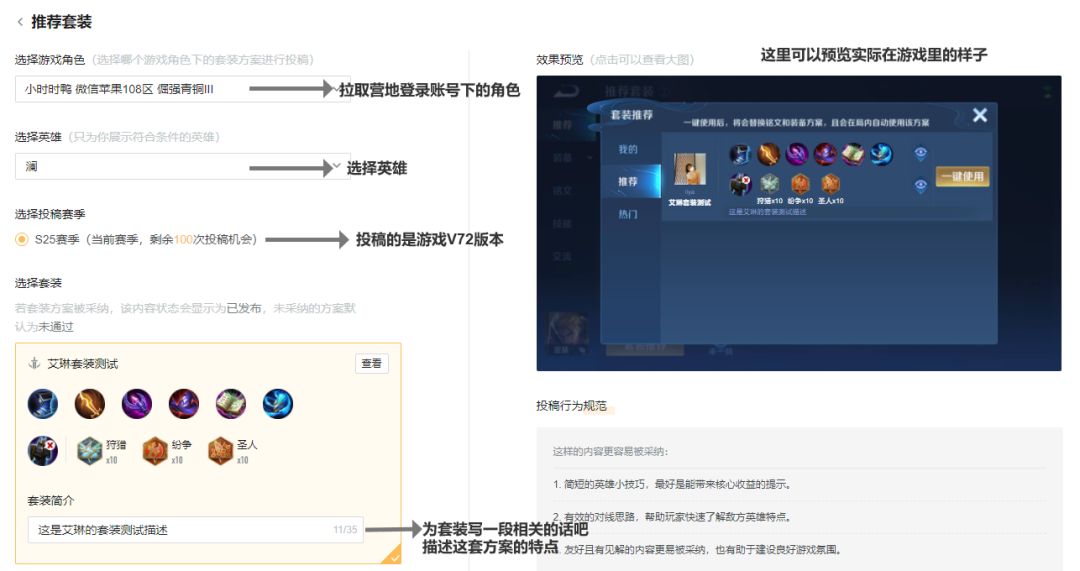The image size is (1080, 571).
Task: Select the 我的 tab in preview dialog
Action: (x=627, y=149)
